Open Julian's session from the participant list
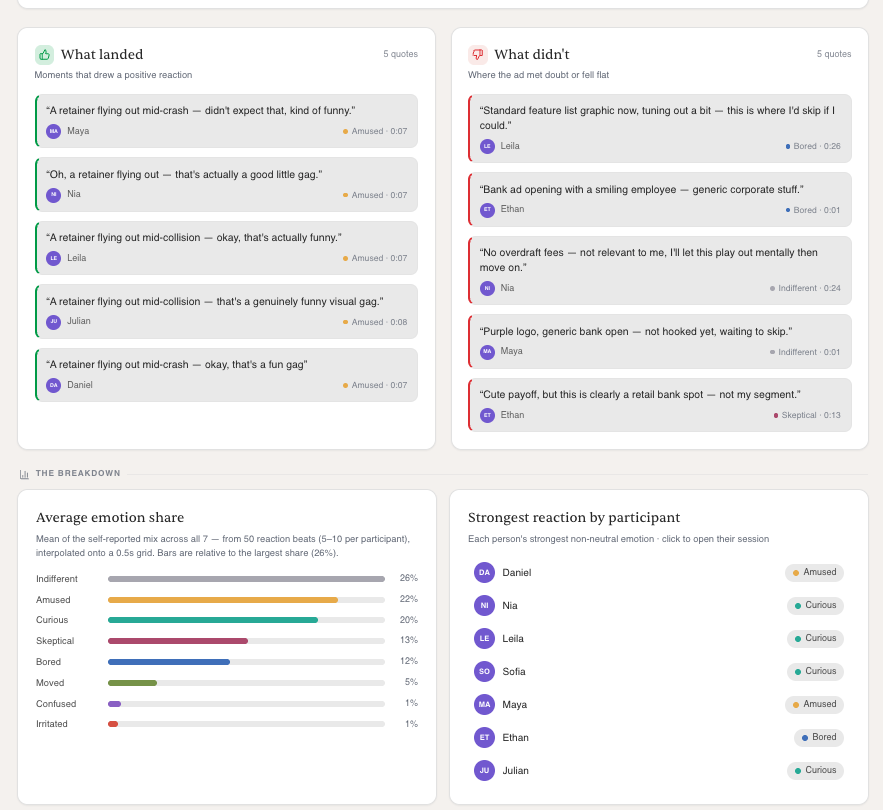The height and width of the screenshot is (810, 883). coord(659,770)
